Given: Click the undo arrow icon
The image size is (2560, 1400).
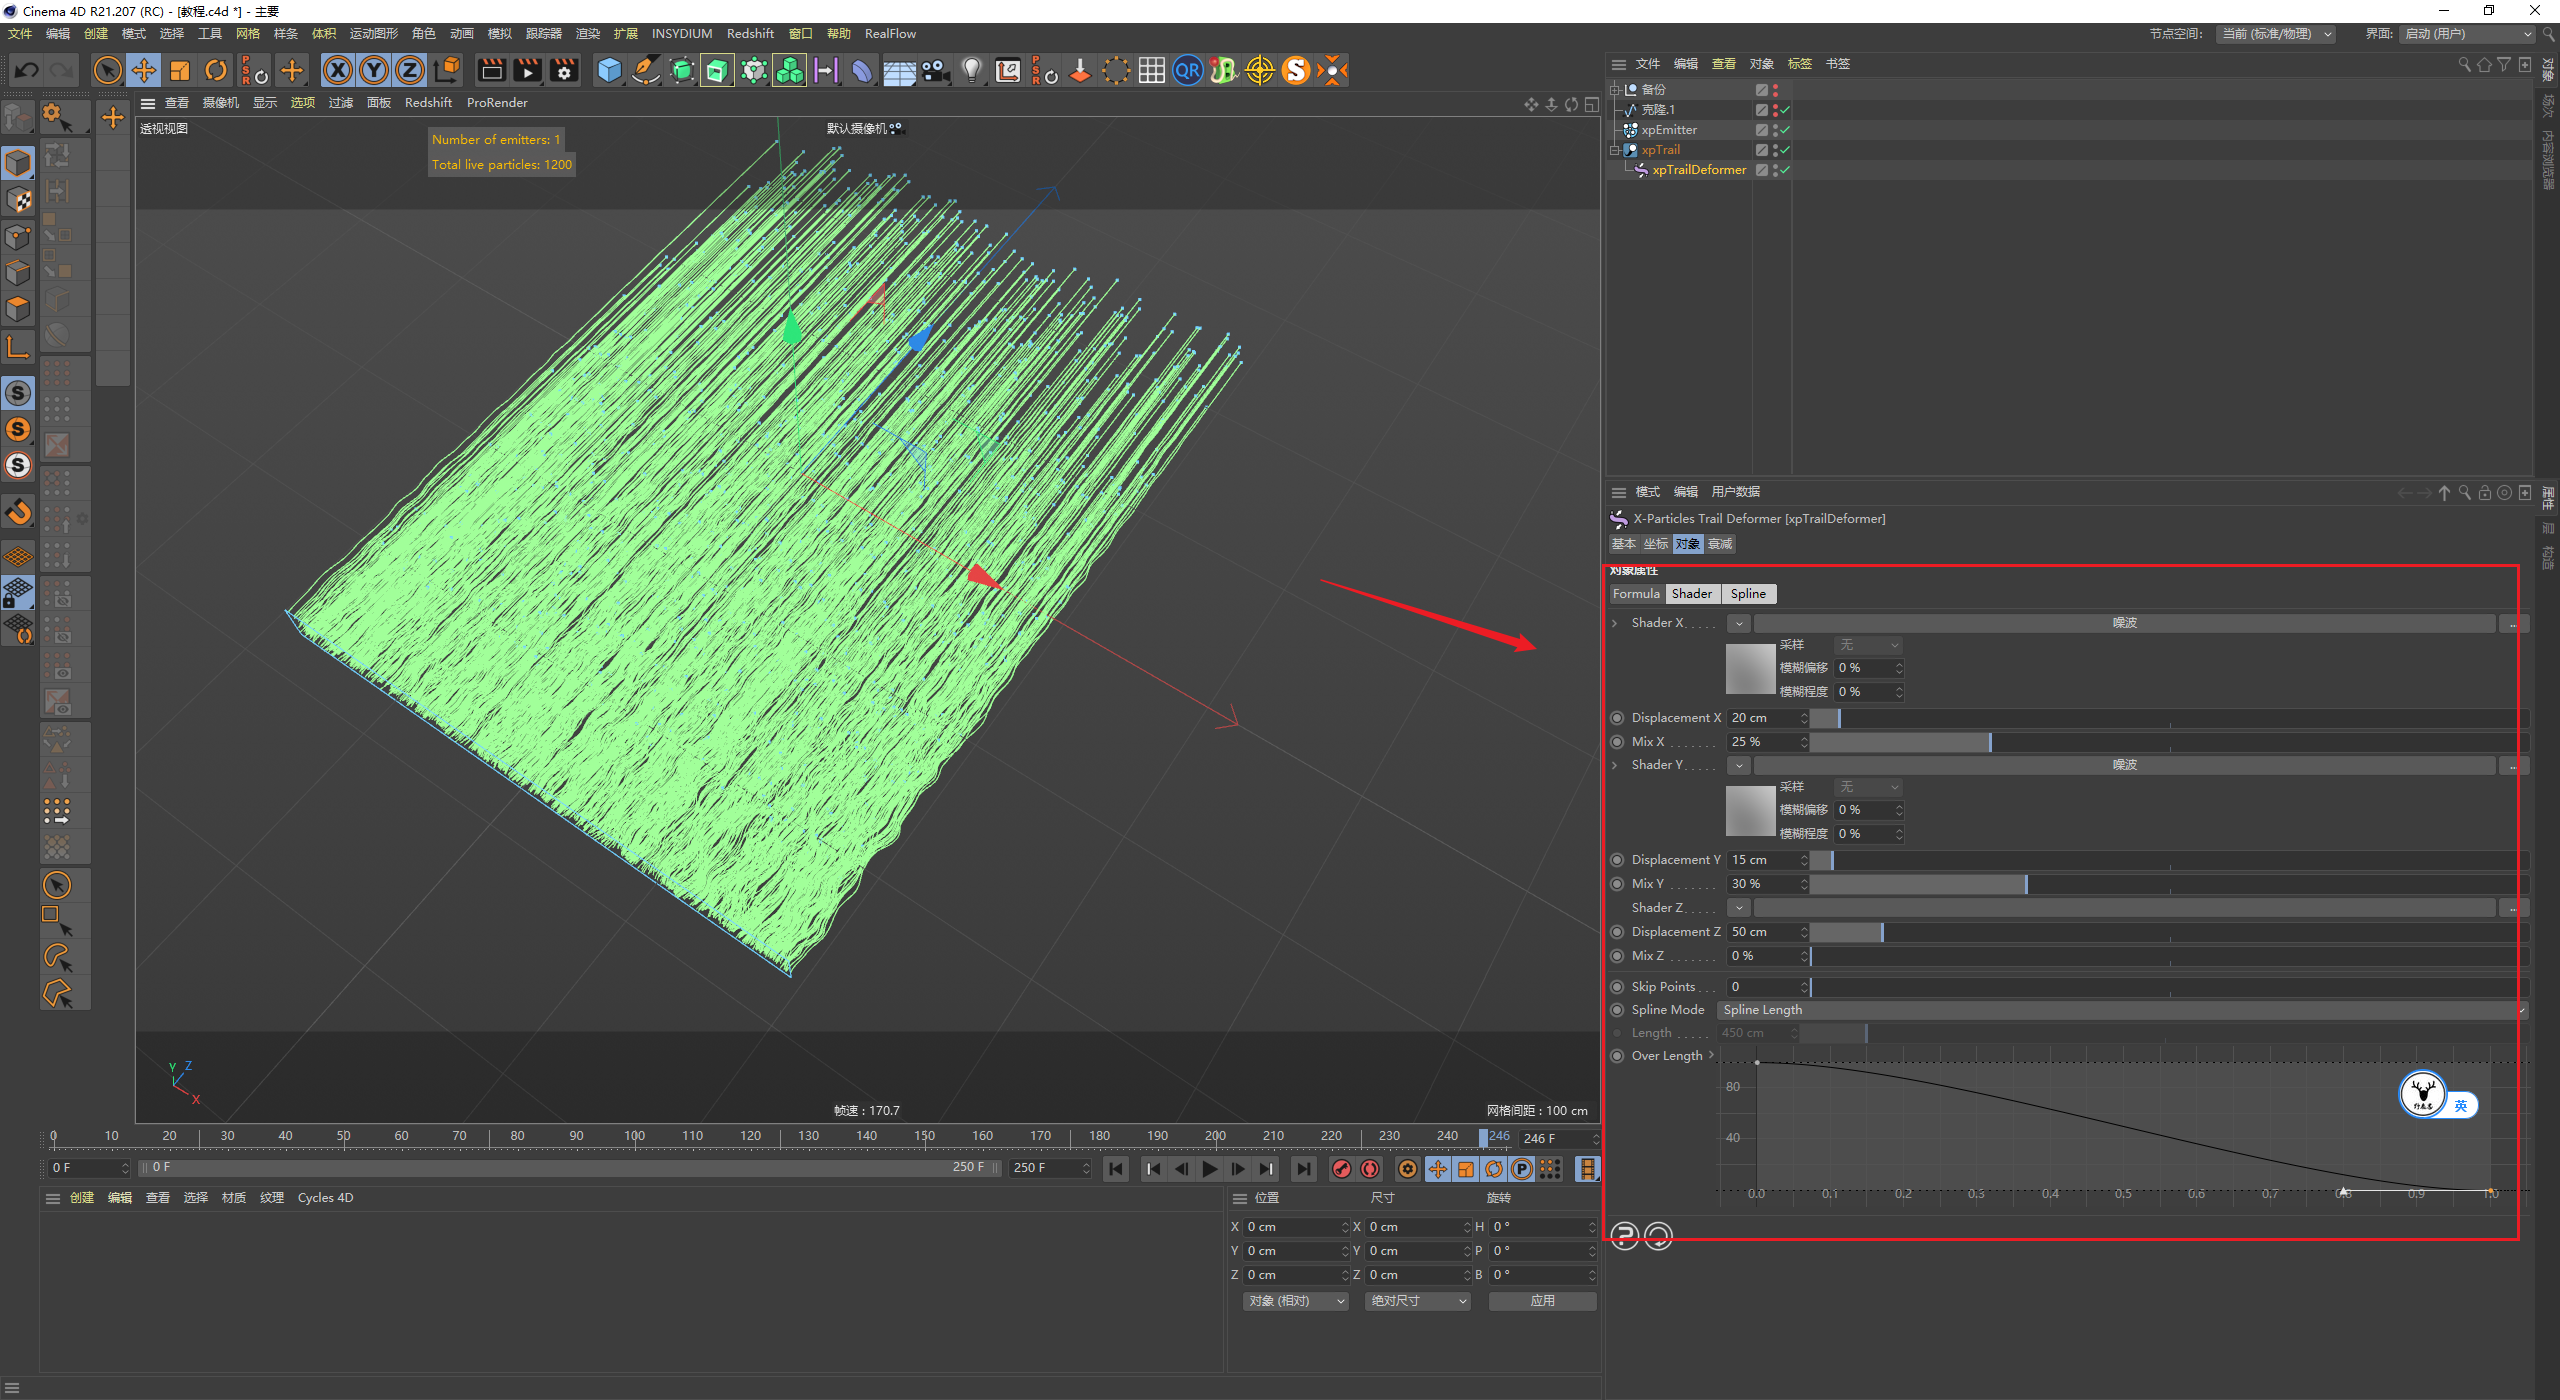Looking at the screenshot, I should pyautogui.click(x=27, y=70).
